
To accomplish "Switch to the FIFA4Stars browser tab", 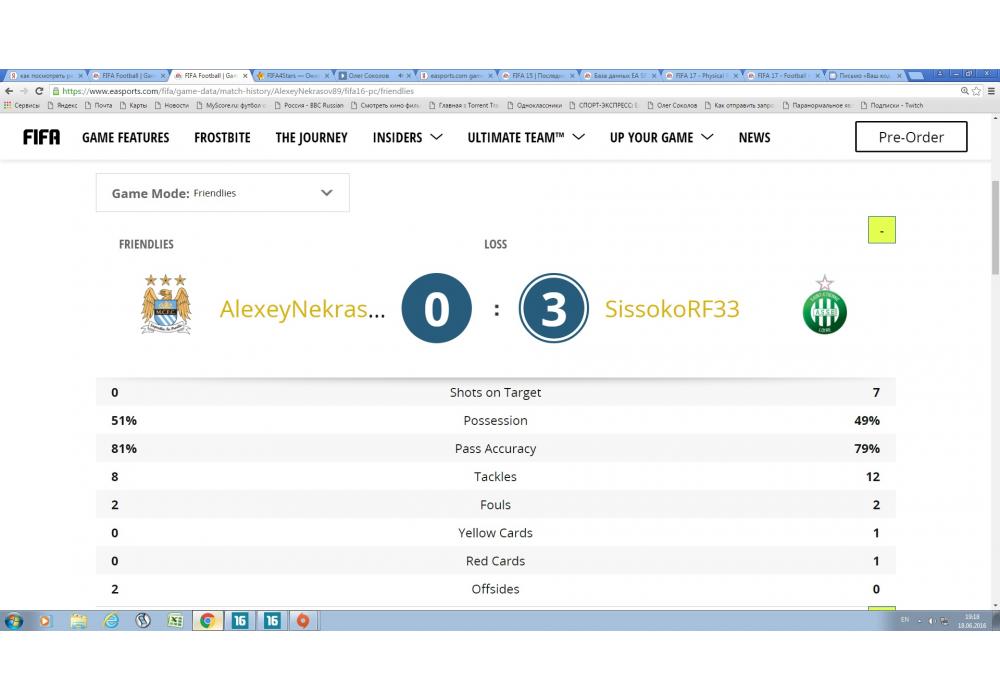I will click(x=290, y=75).
